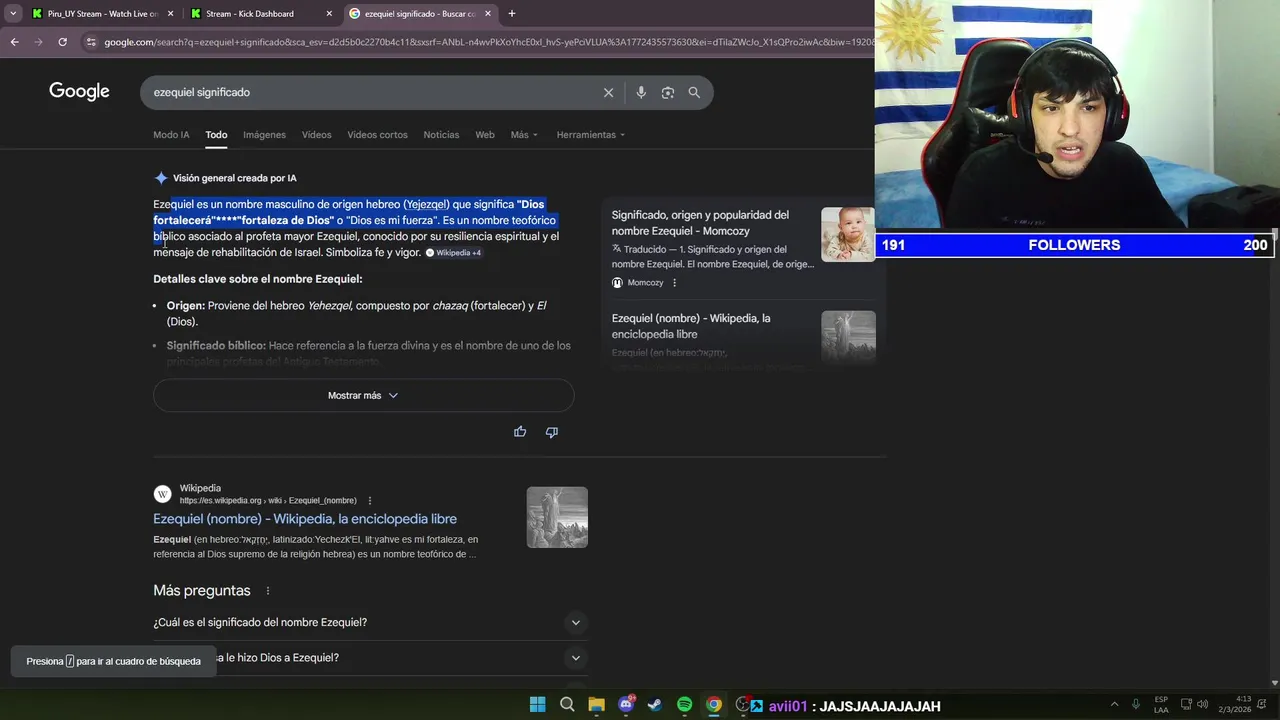Open the Wikipedia +4 sources chip
This screenshot has width=1280, height=720.
[x=454, y=253]
